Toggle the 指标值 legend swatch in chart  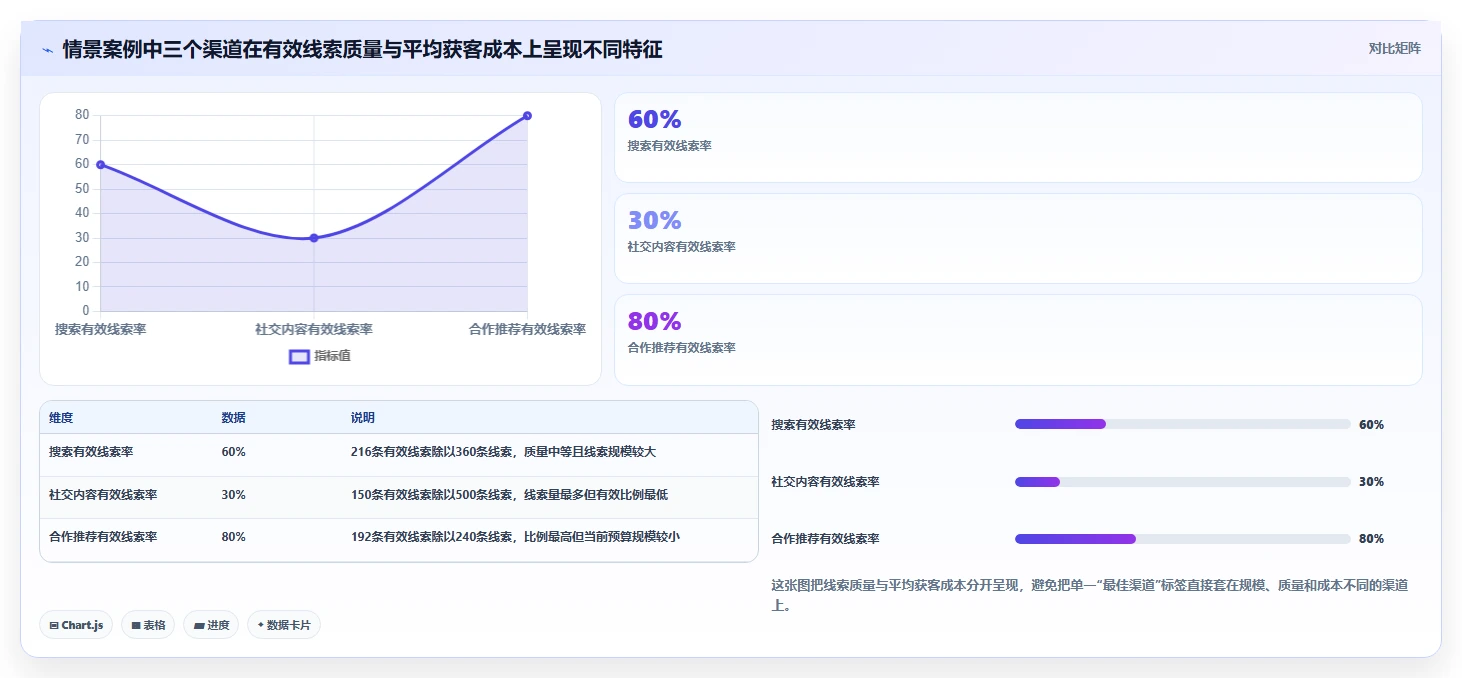pyautogui.click(x=299, y=356)
